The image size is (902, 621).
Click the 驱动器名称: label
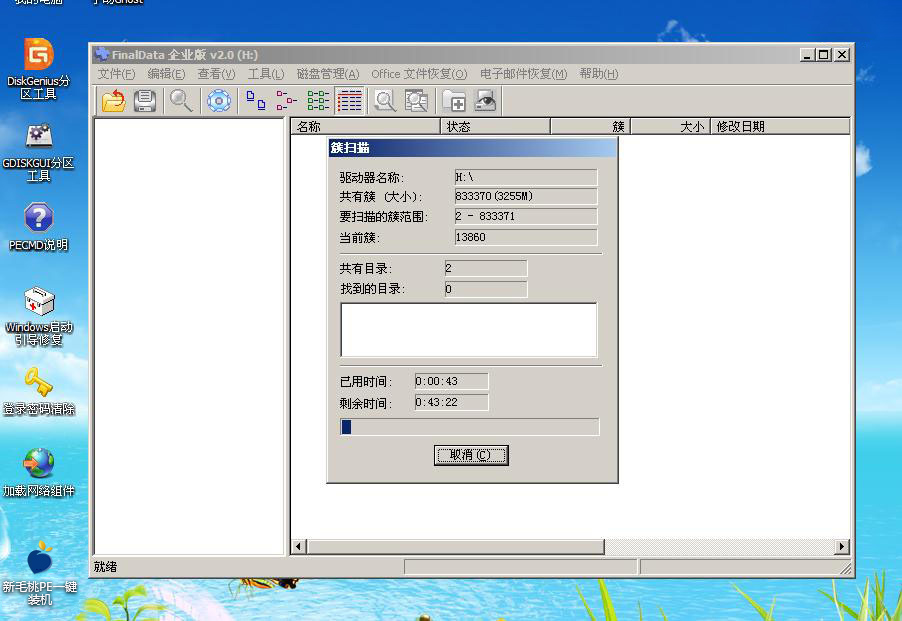click(372, 178)
